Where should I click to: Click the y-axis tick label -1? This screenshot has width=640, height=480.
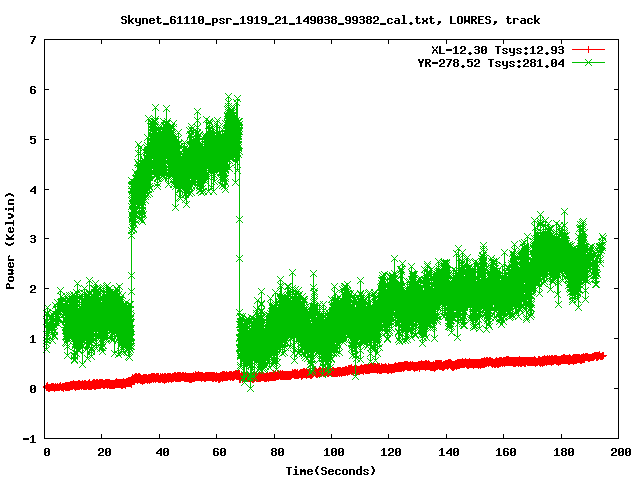(30, 438)
